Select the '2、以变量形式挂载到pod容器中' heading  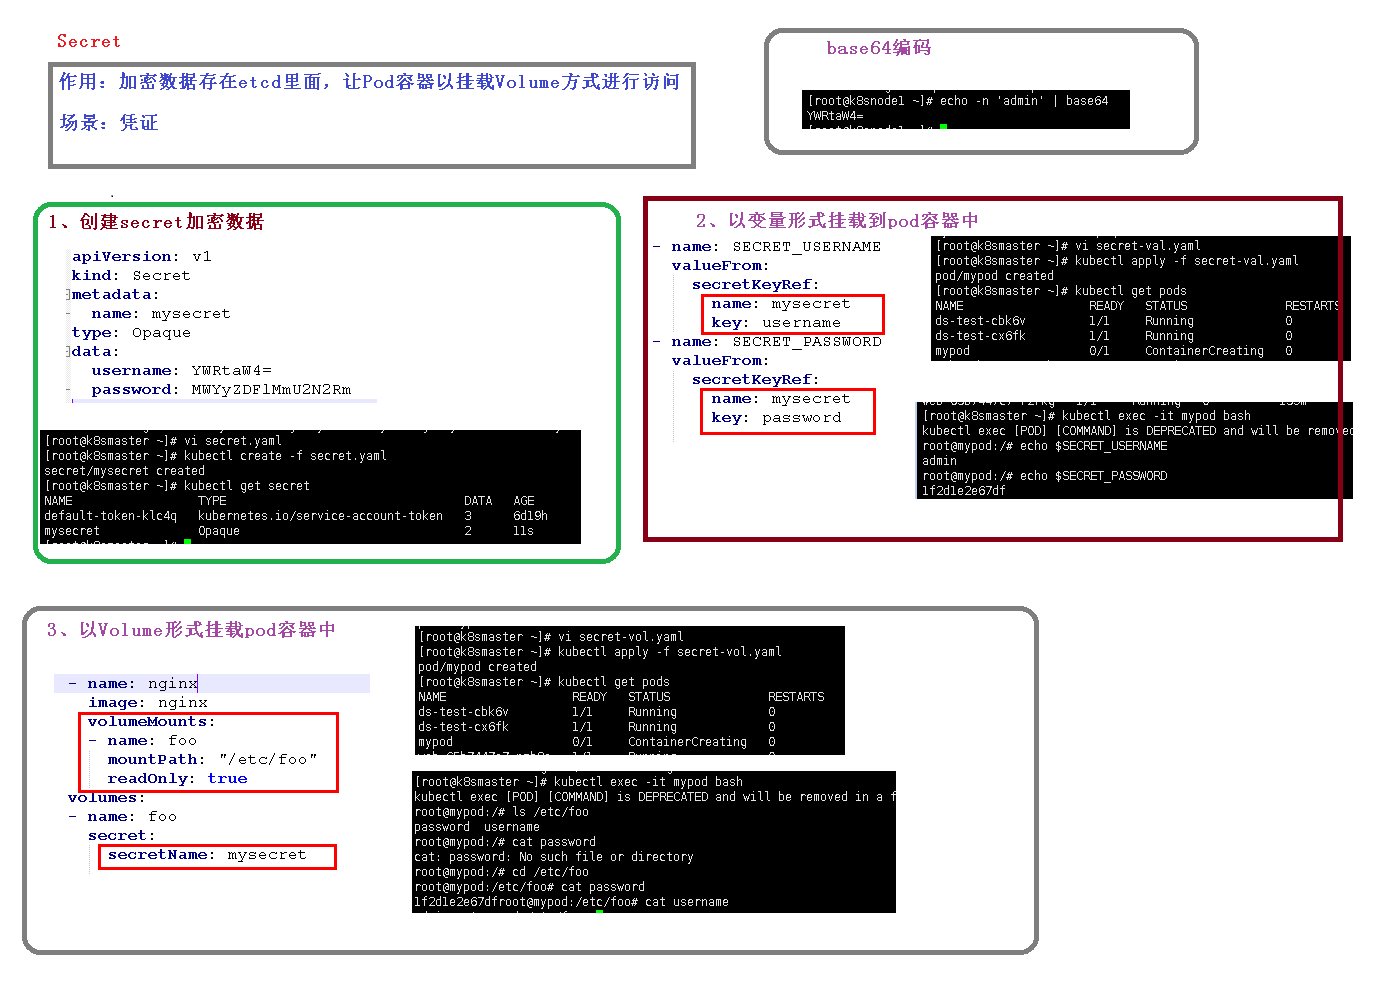tap(837, 221)
